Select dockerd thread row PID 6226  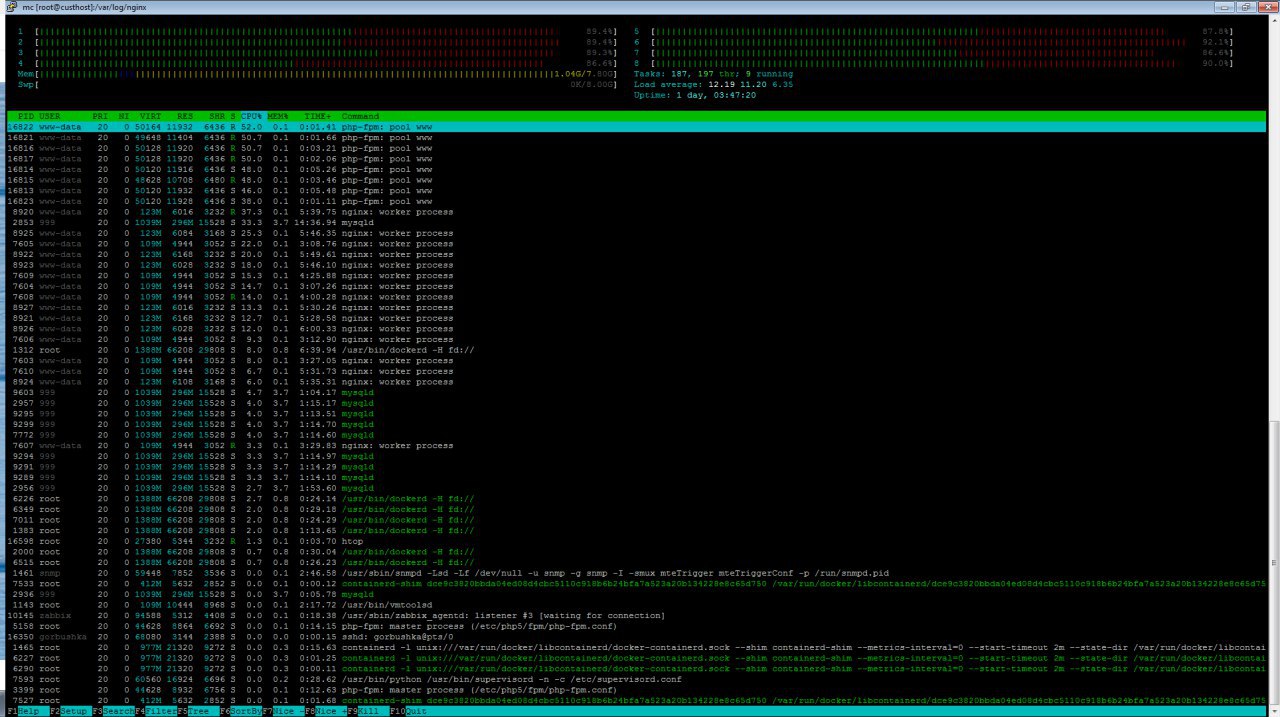pos(636,498)
